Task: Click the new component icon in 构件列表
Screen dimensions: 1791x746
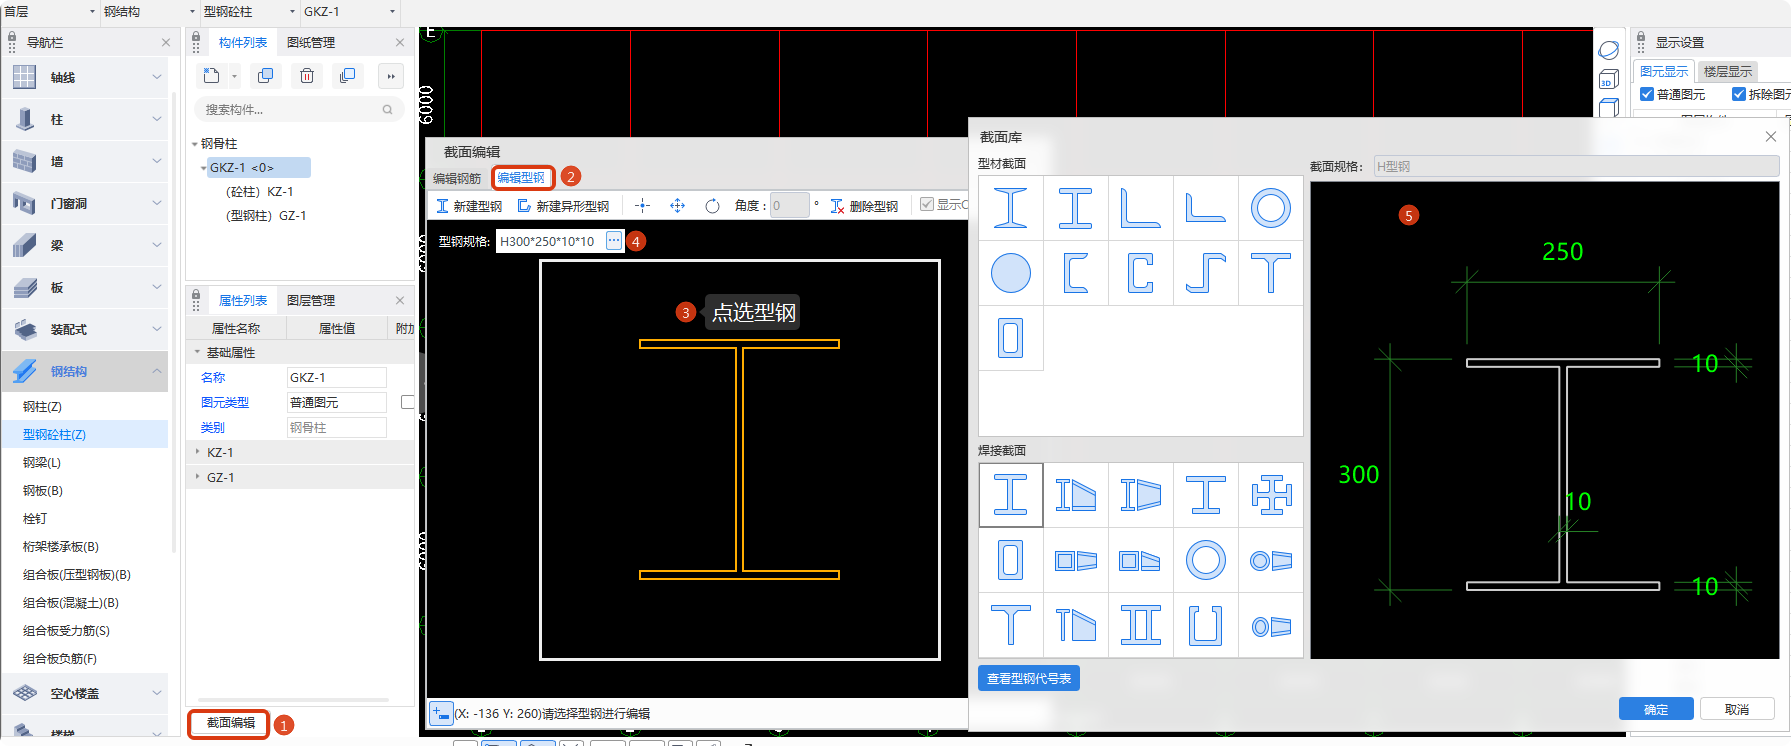Action: click(211, 76)
